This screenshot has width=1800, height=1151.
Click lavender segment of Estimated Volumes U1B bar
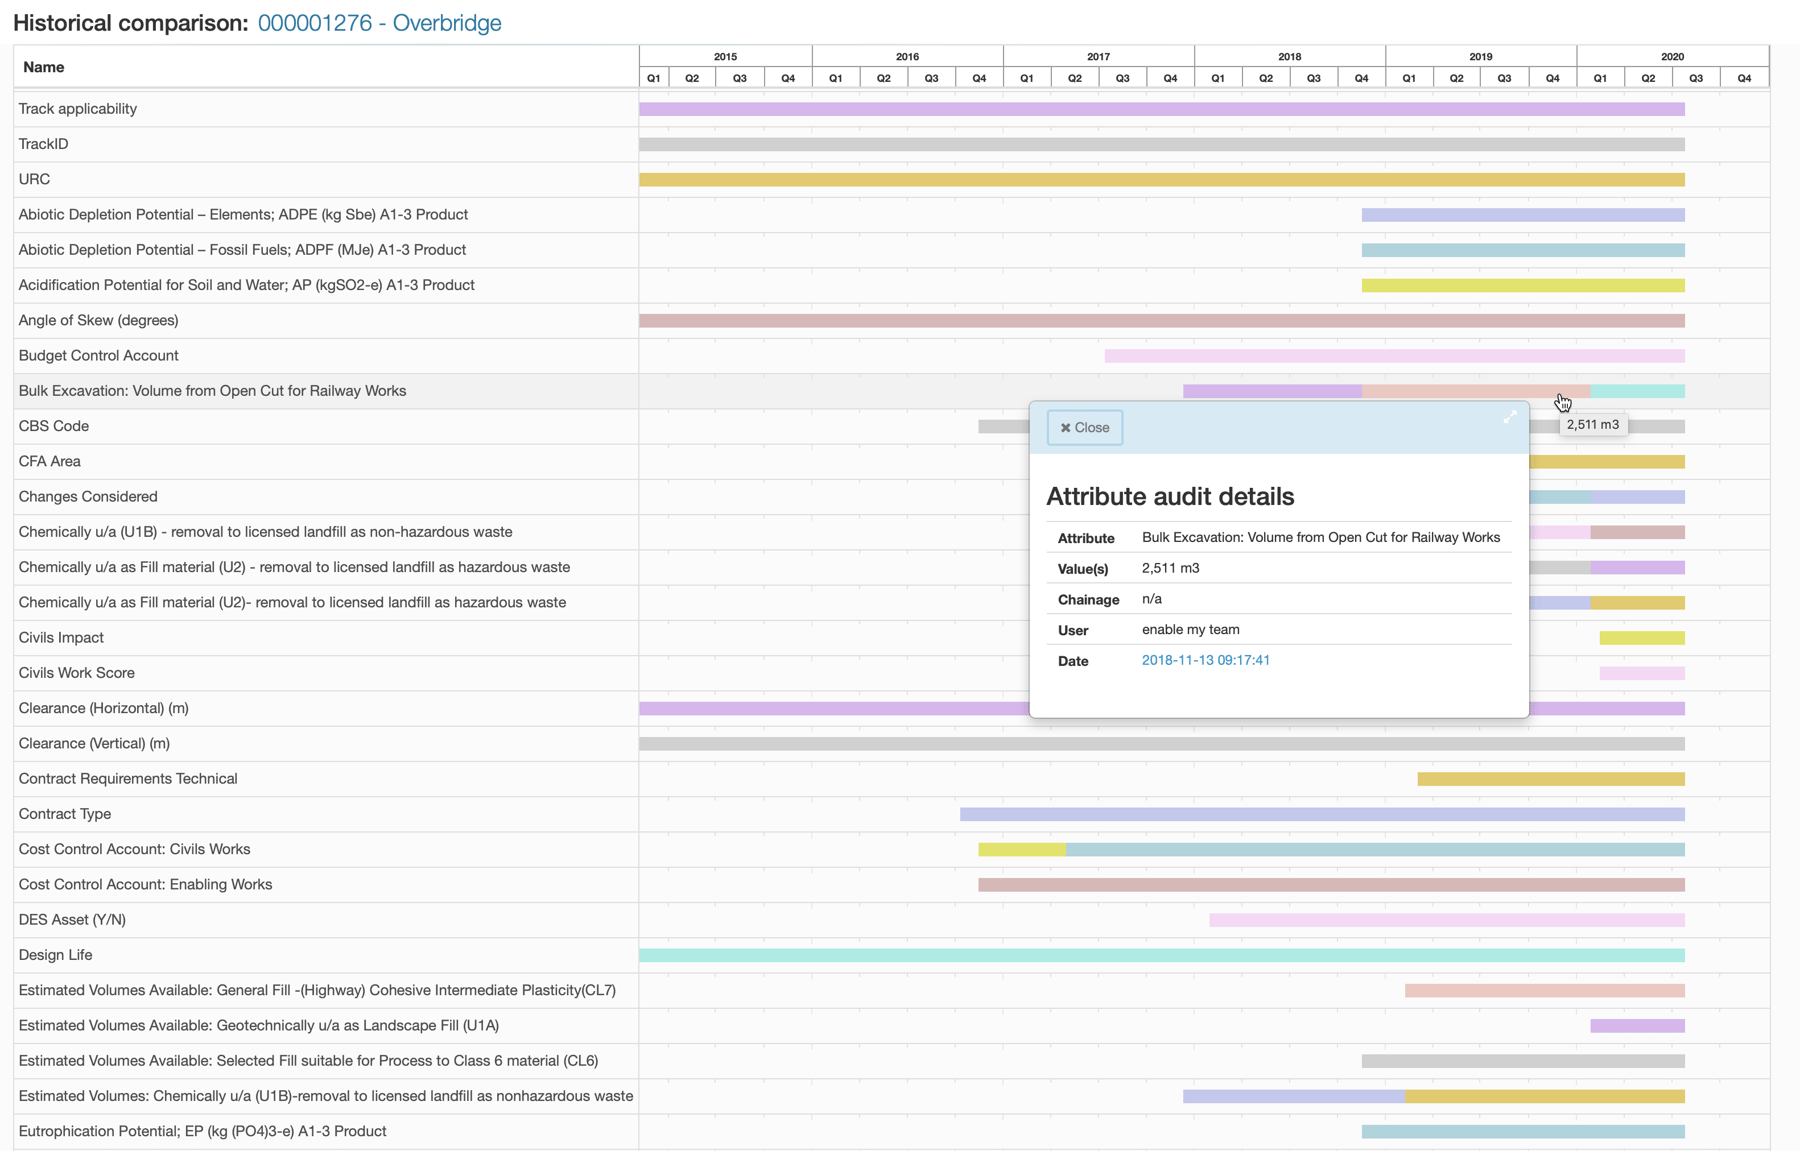click(1294, 1097)
